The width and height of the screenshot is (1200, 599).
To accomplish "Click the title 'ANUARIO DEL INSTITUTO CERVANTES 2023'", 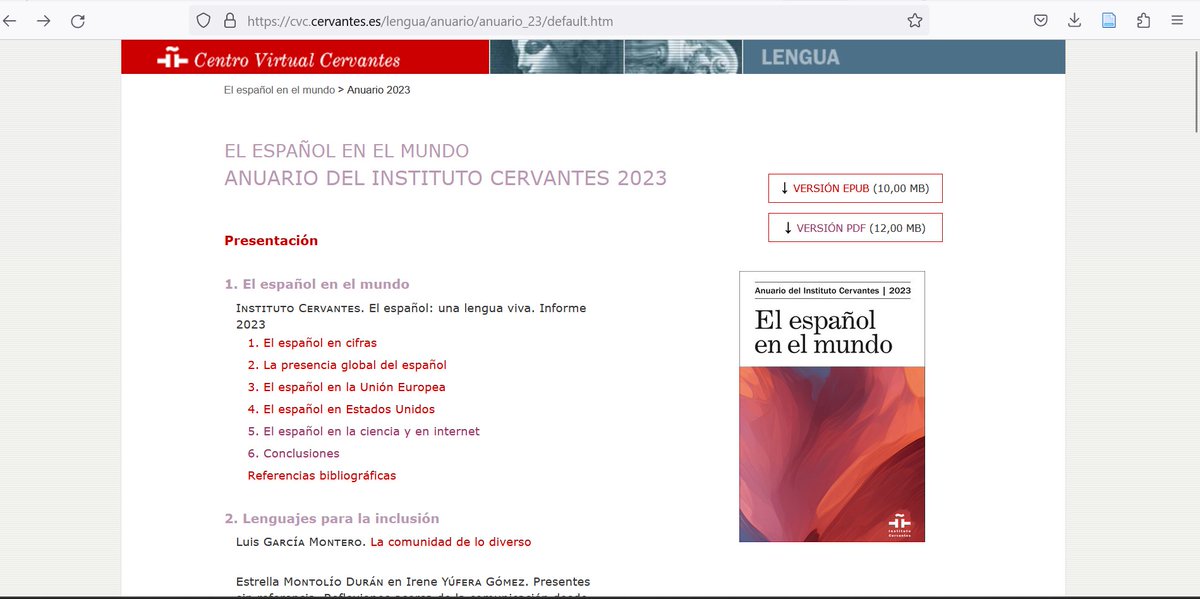I will 445,179.
